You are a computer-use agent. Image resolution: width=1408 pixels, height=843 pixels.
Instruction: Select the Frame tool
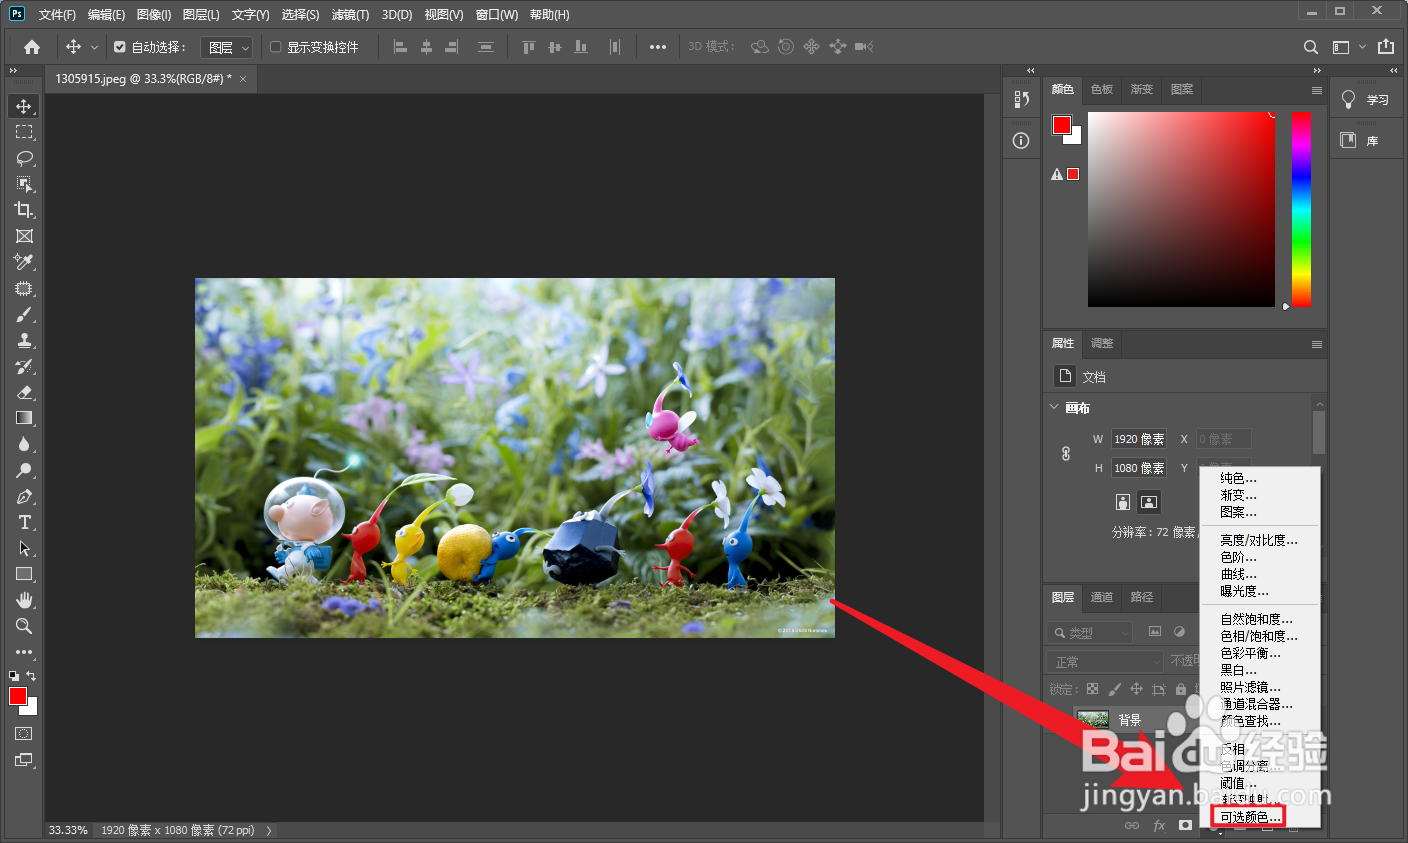pyautogui.click(x=24, y=236)
